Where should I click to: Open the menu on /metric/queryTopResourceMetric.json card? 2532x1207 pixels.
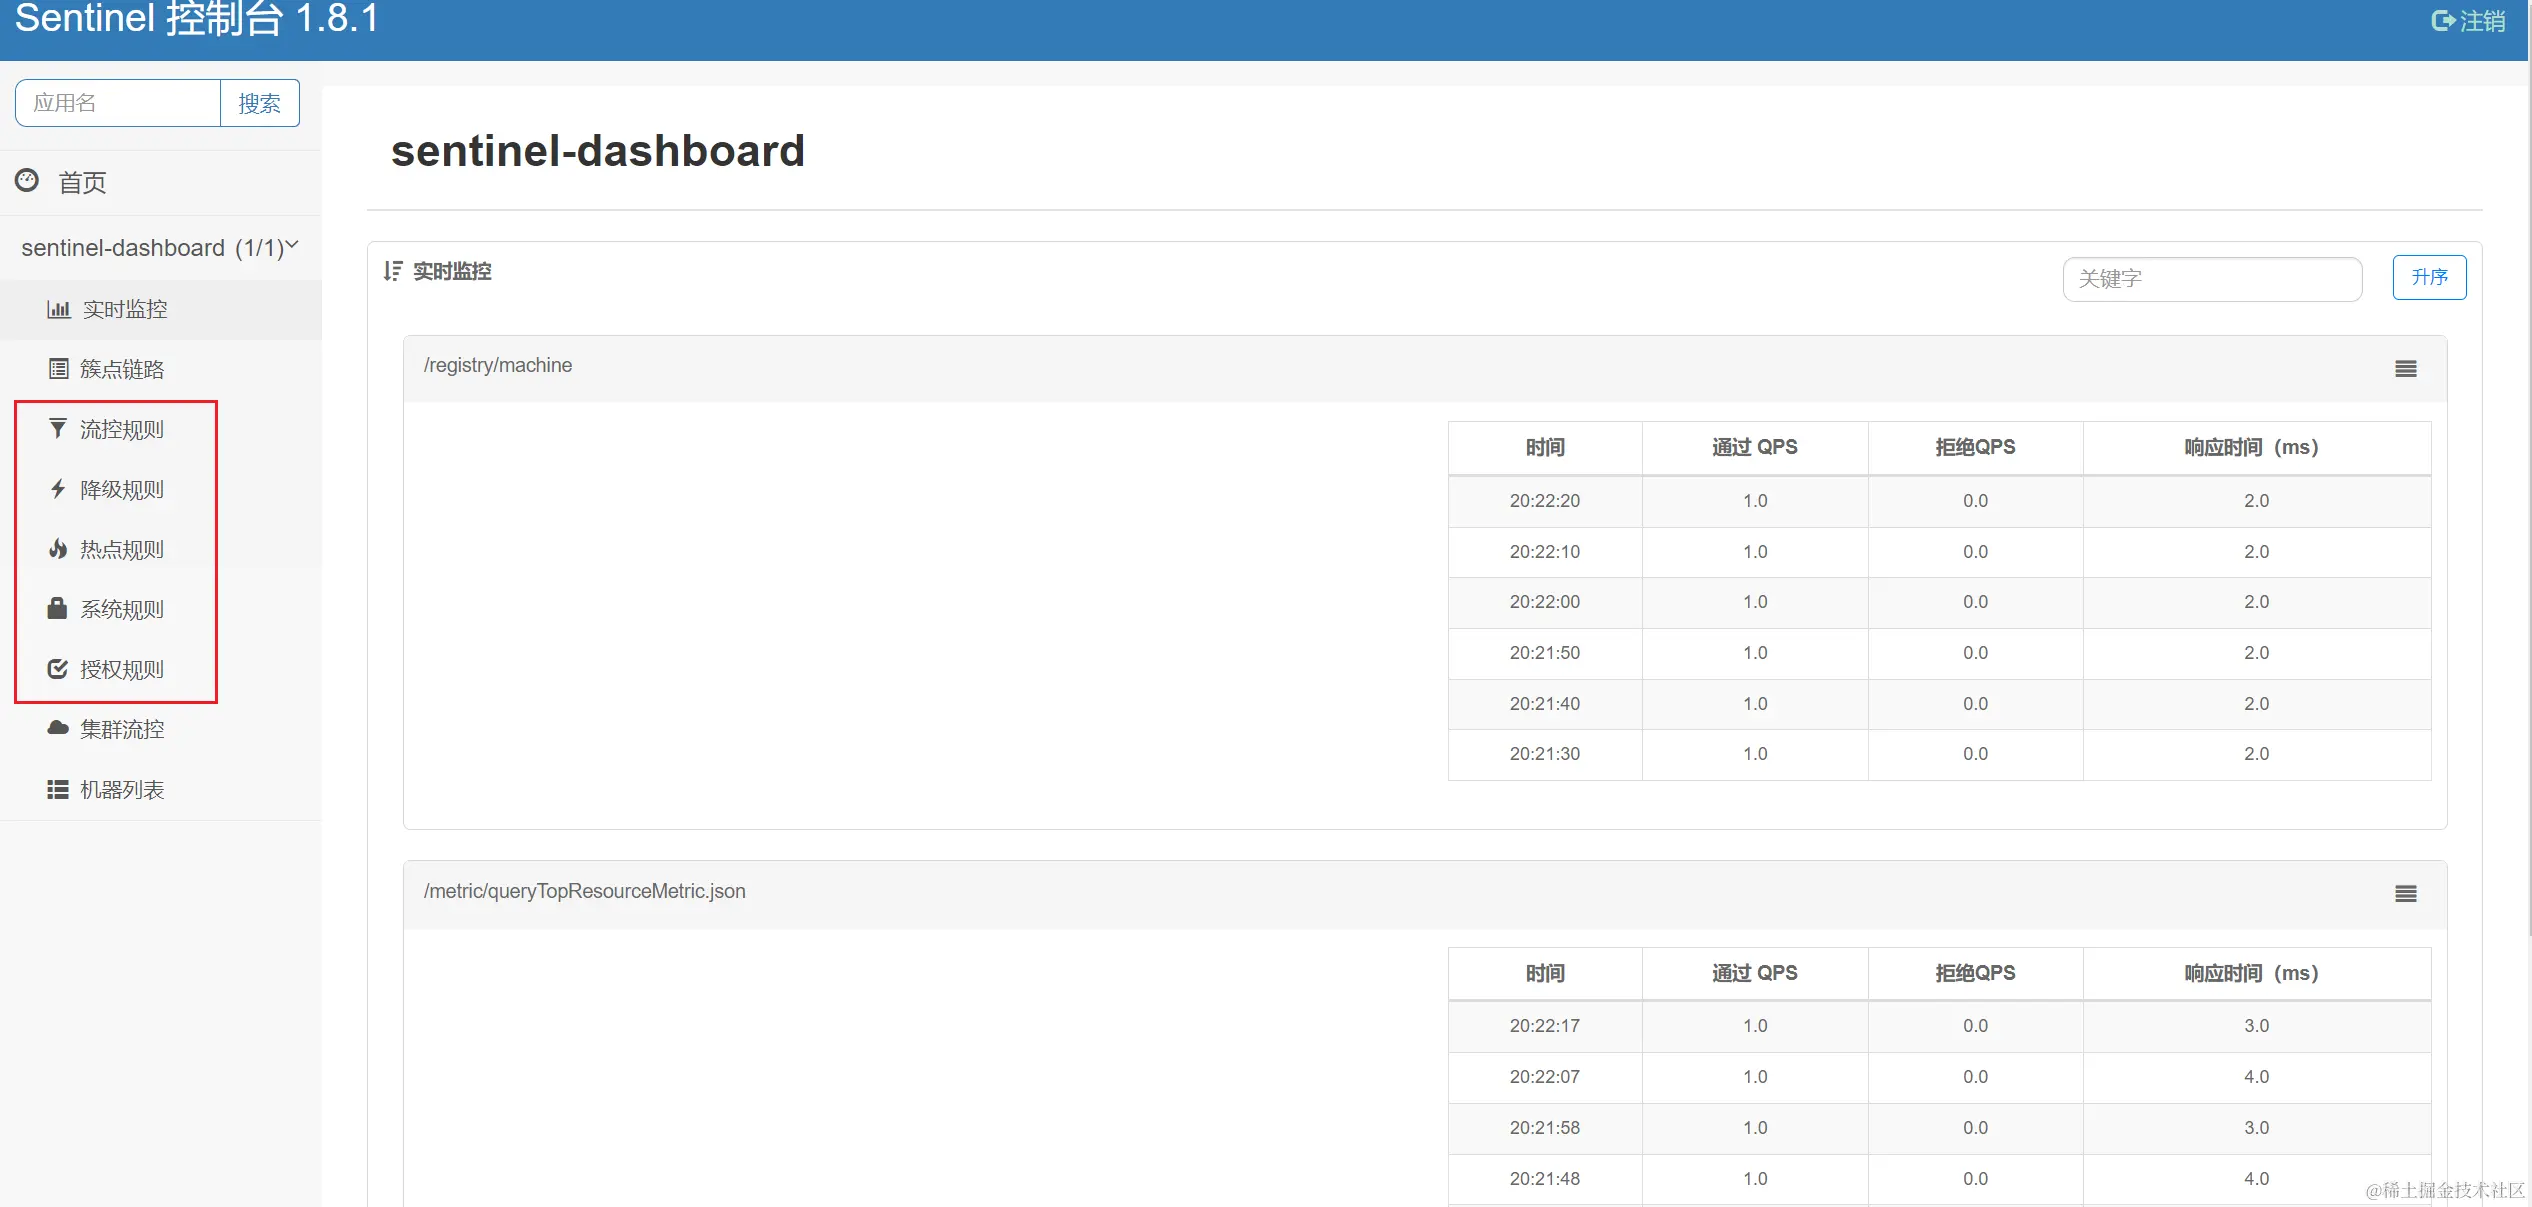2405,893
